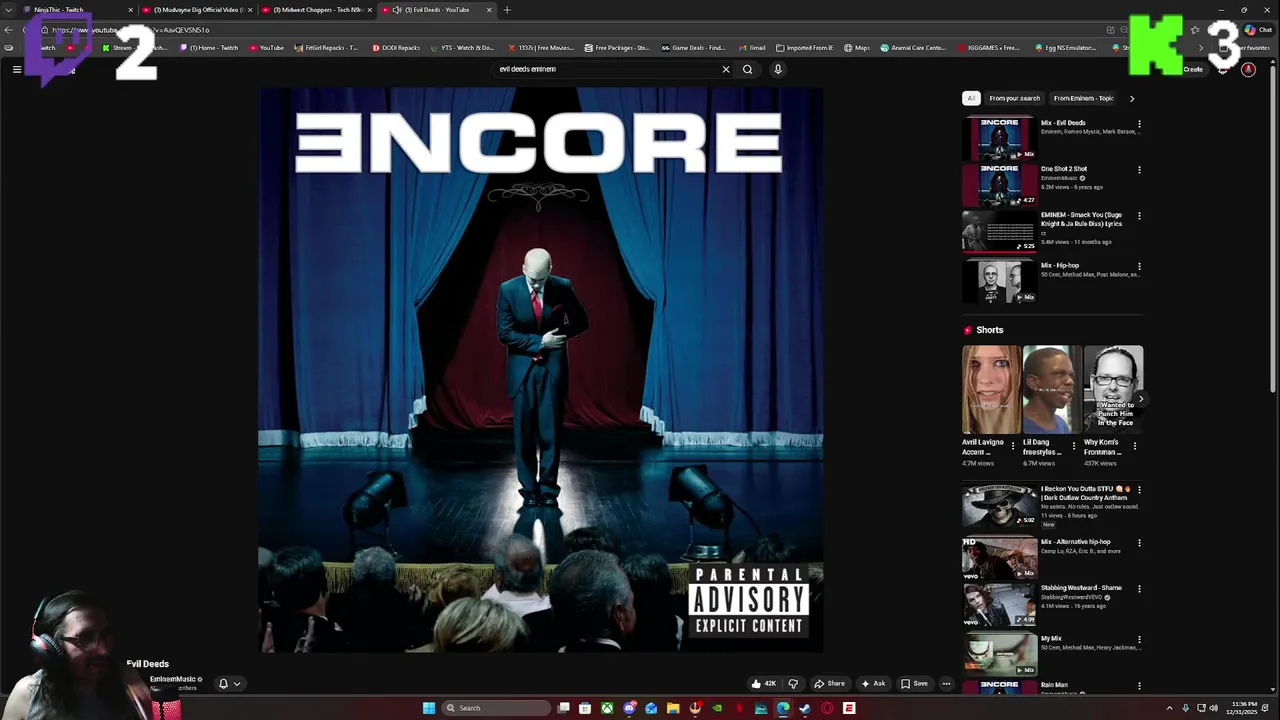Open options for Mix - Hip-hop

1139,267
